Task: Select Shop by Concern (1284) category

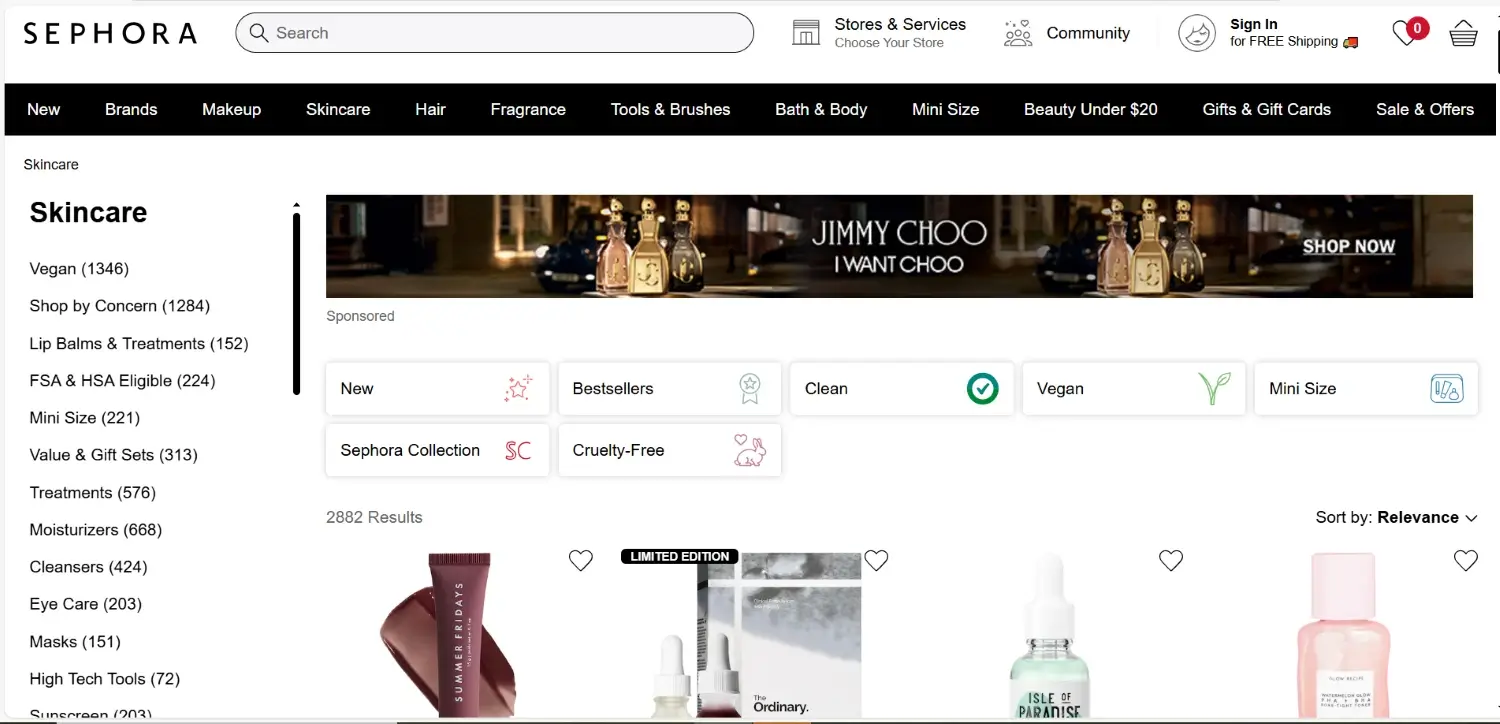Action: click(119, 305)
